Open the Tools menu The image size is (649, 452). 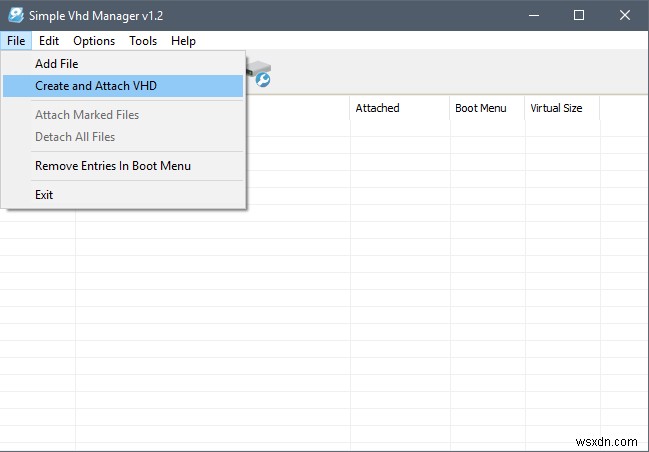(x=143, y=41)
